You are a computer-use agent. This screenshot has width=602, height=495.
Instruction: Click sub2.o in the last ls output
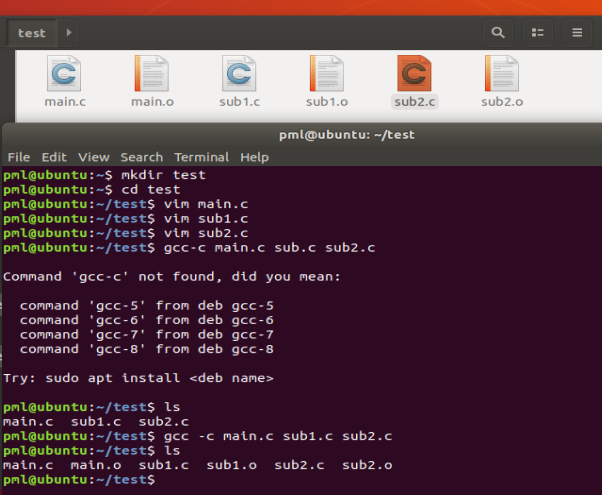(x=367, y=465)
